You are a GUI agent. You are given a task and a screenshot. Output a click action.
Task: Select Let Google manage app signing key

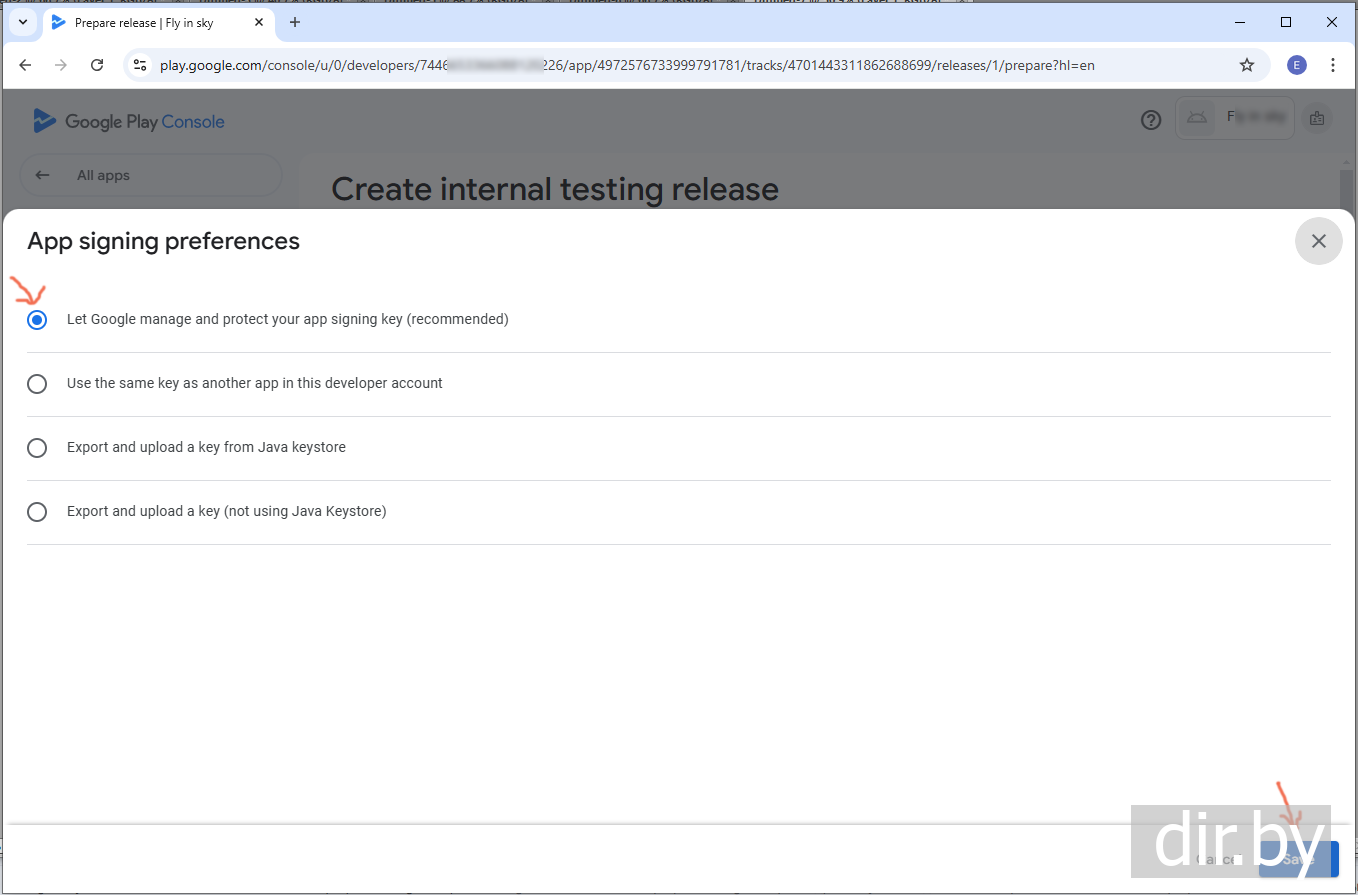[37, 320]
